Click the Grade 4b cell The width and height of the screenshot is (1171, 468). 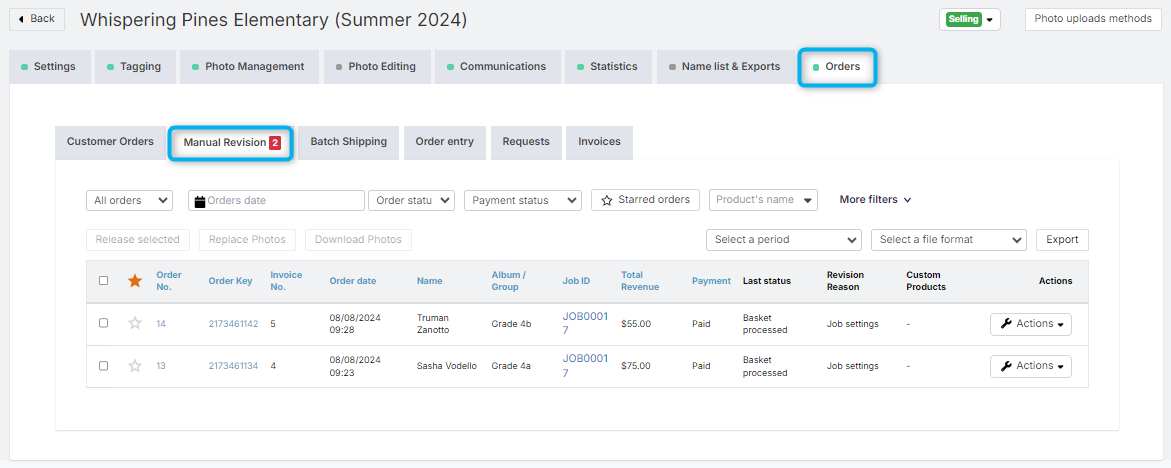click(512, 324)
